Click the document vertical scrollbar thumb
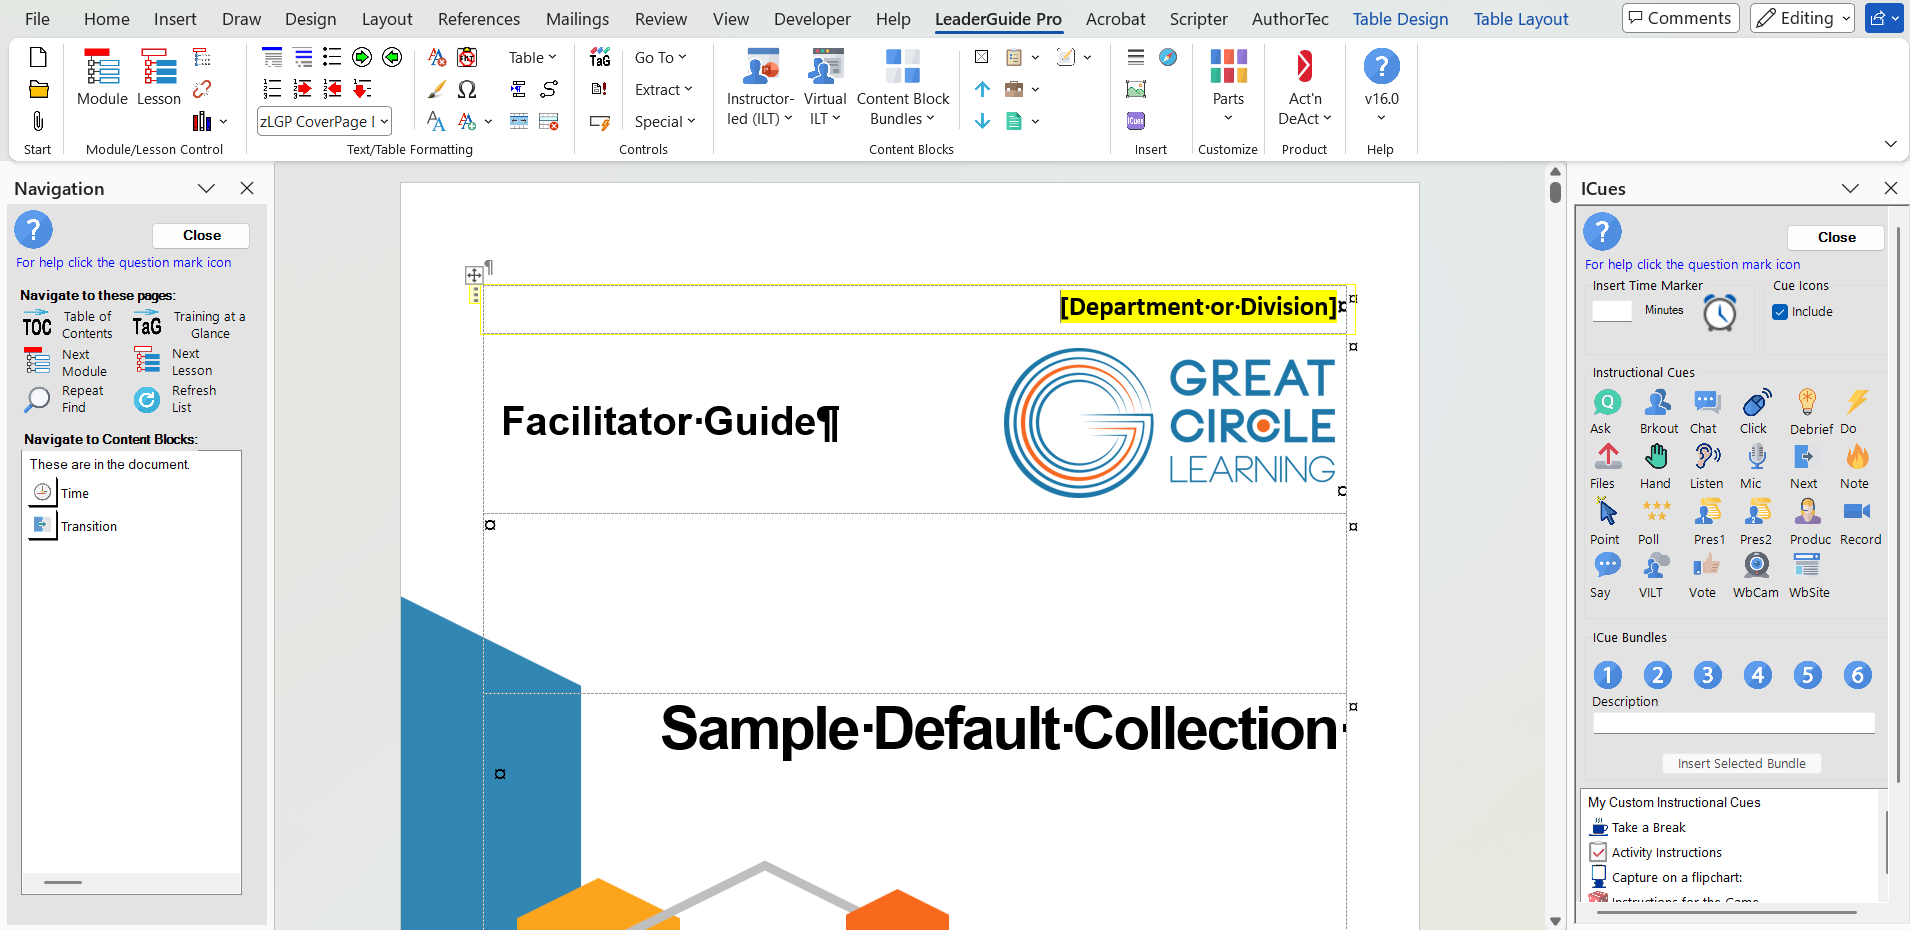Screen dimensions: 1910x930 (1555, 192)
